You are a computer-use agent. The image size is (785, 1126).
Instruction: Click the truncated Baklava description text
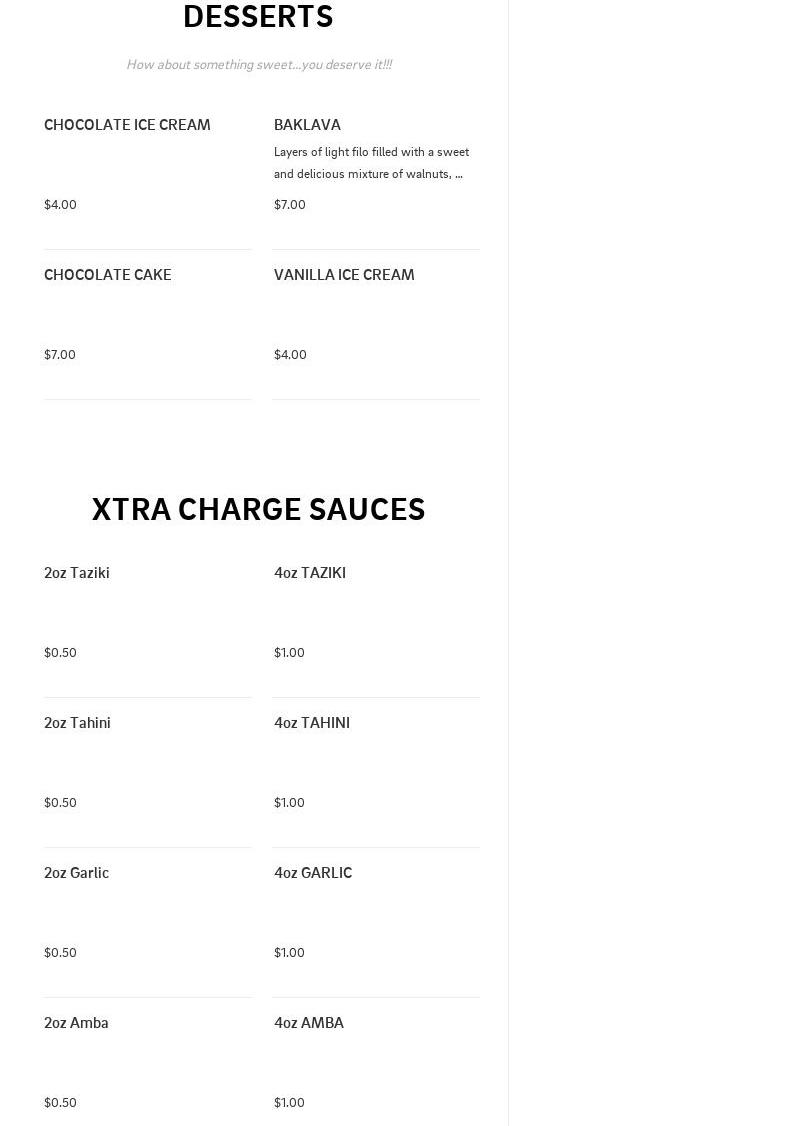[x=371, y=163]
